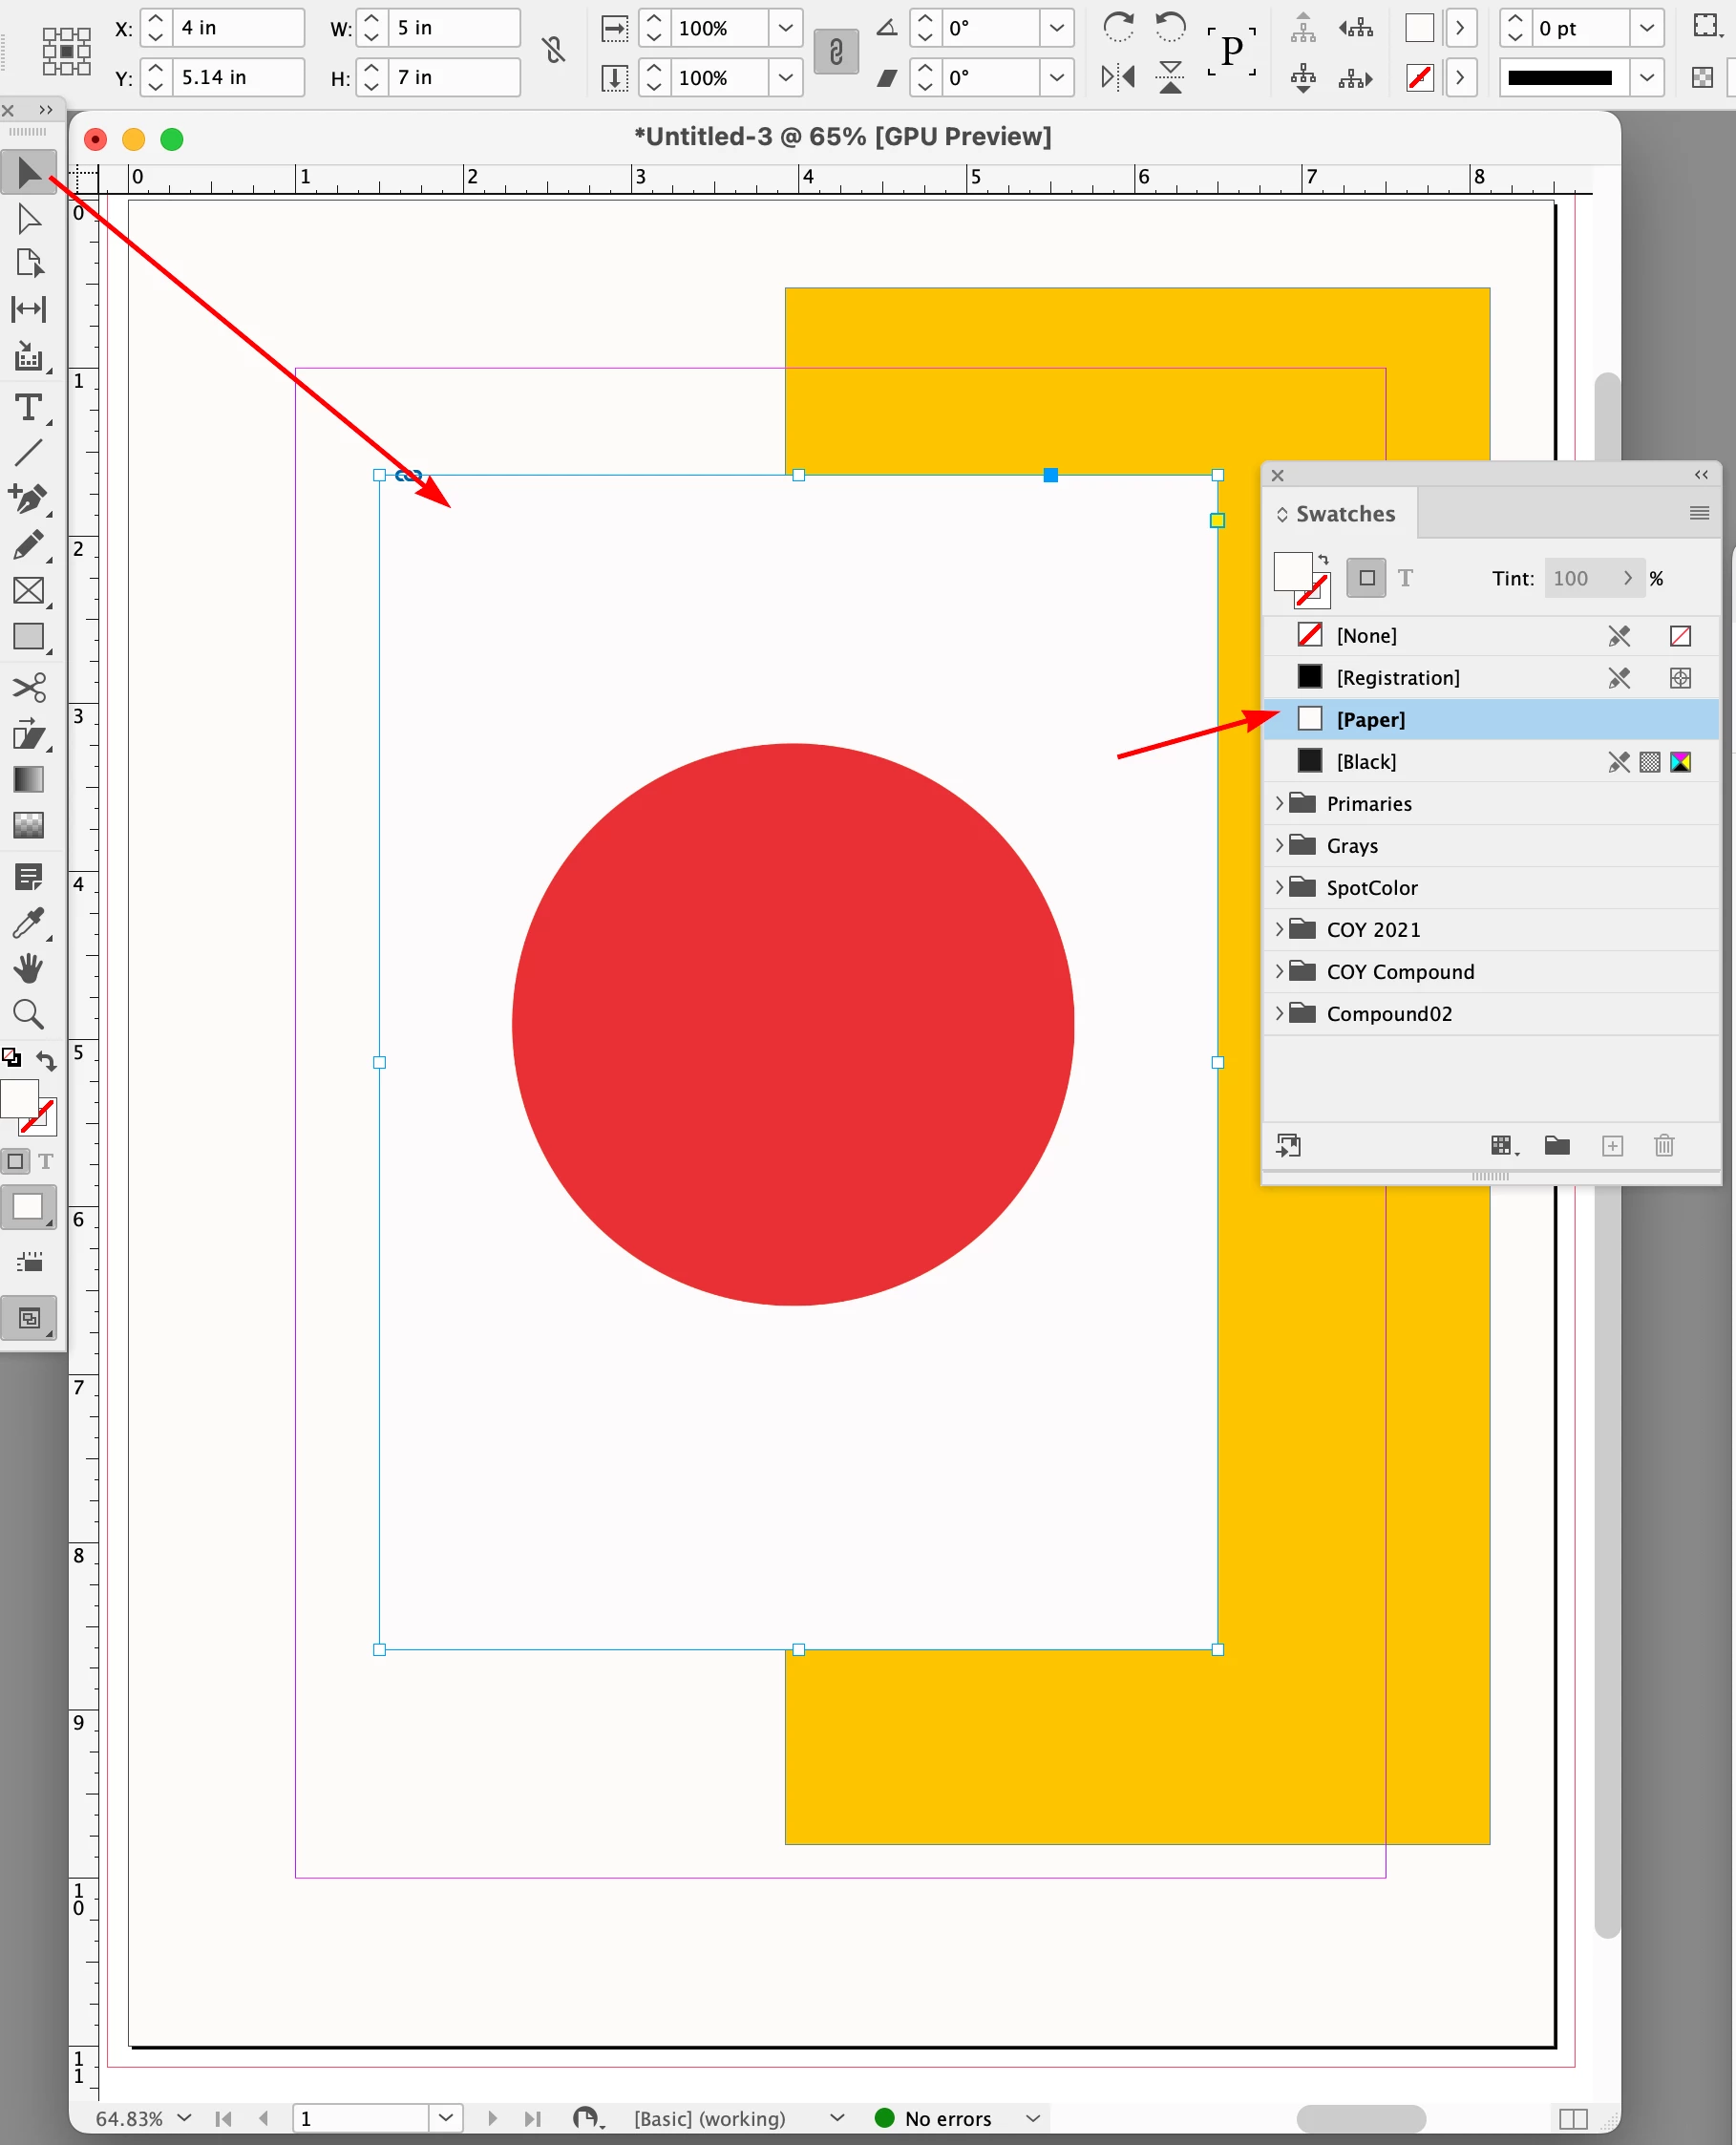1736x2145 pixels.
Task: Select the Type tool
Action: (x=29, y=408)
